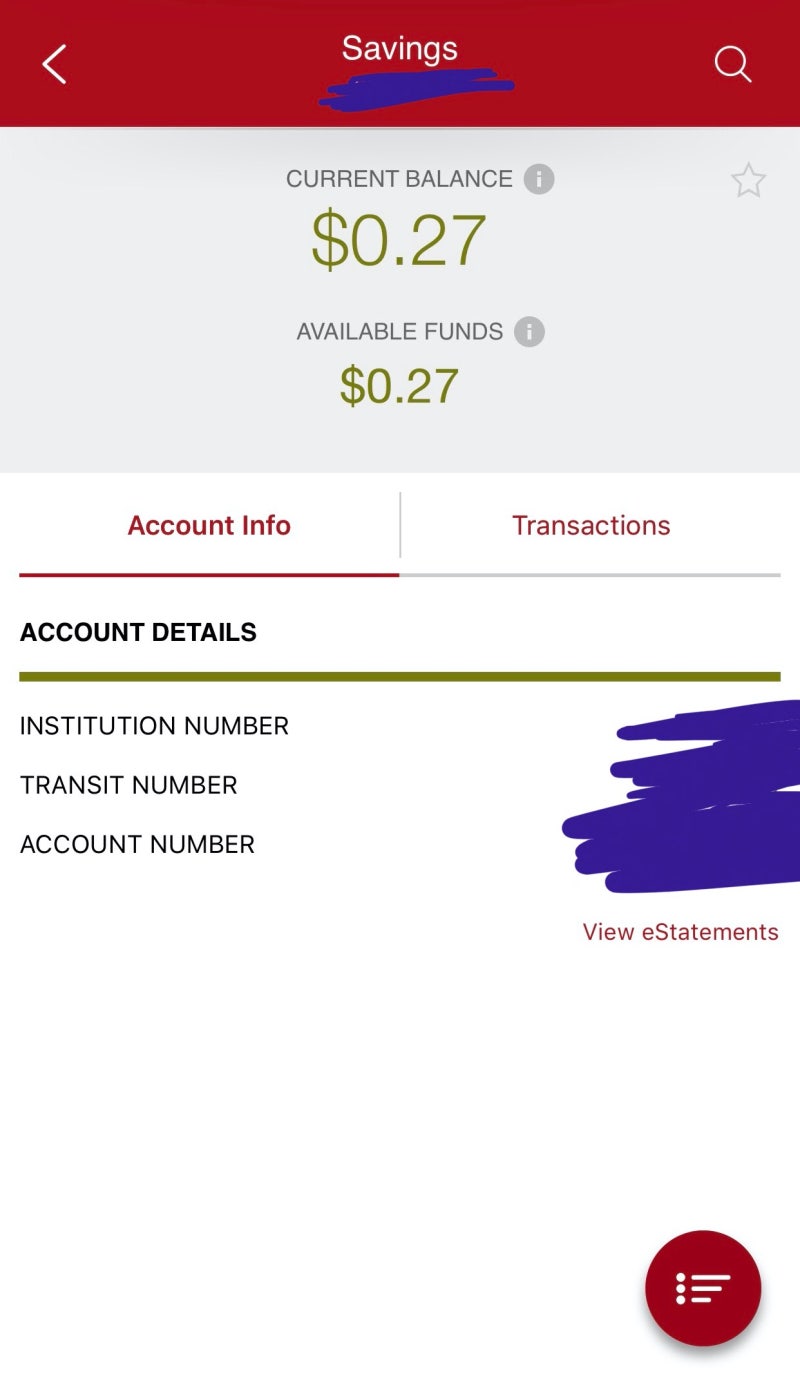Toggle the favorite star for this account
Viewport: 800px width, 1385px height.
point(748,181)
